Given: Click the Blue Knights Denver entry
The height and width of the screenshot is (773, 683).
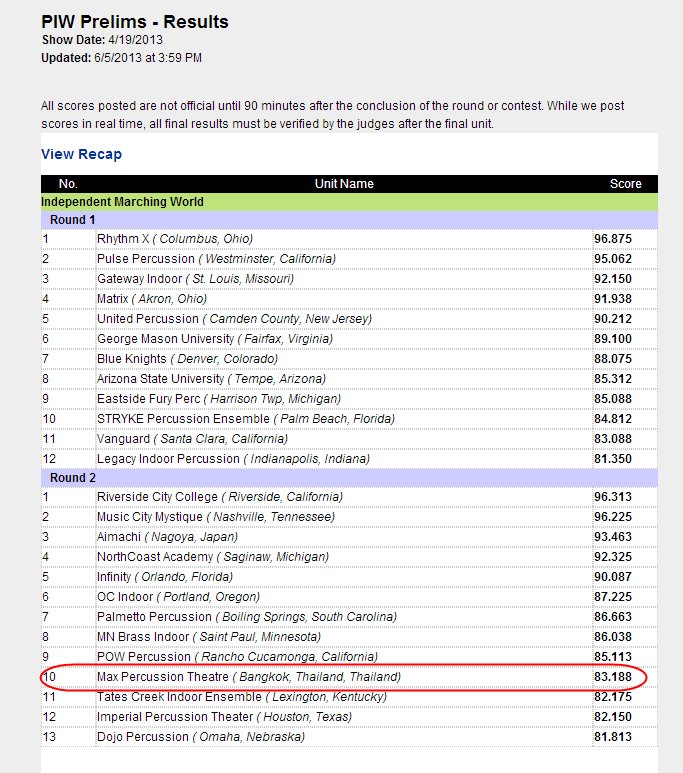Looking at the screenshot, I should point(187,359).
